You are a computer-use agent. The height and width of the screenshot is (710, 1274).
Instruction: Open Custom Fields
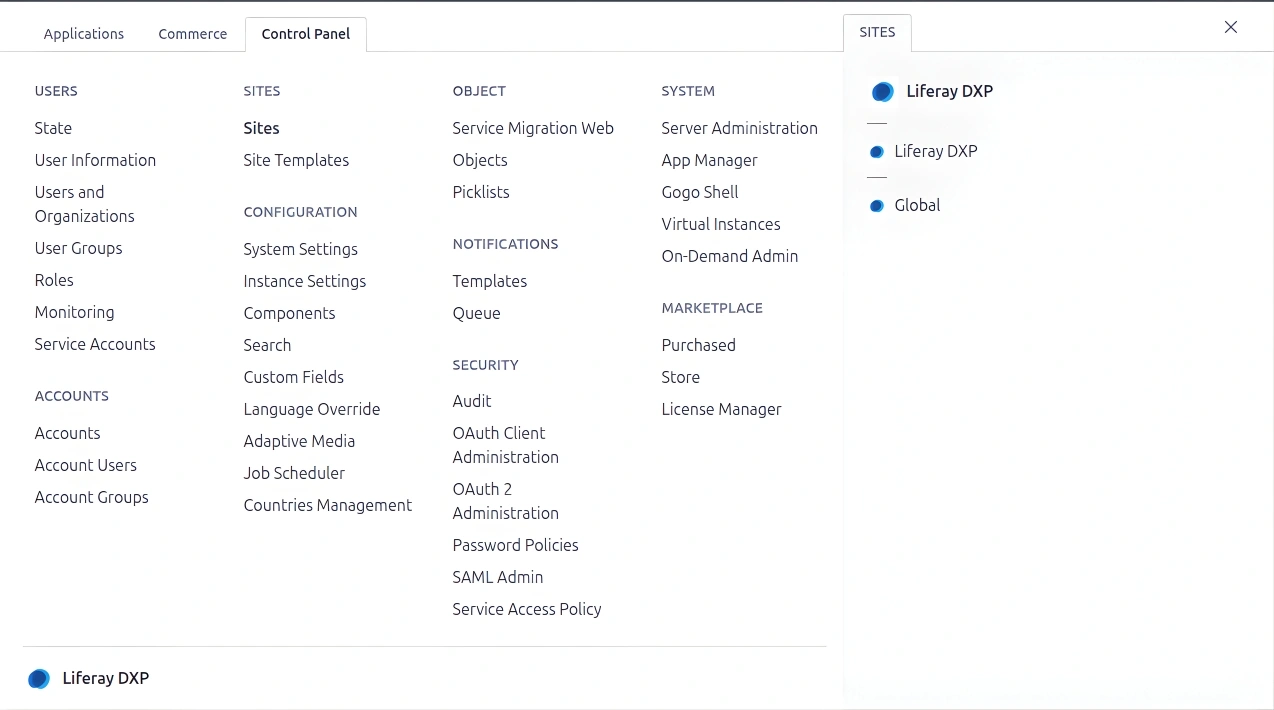coord(293,377)
